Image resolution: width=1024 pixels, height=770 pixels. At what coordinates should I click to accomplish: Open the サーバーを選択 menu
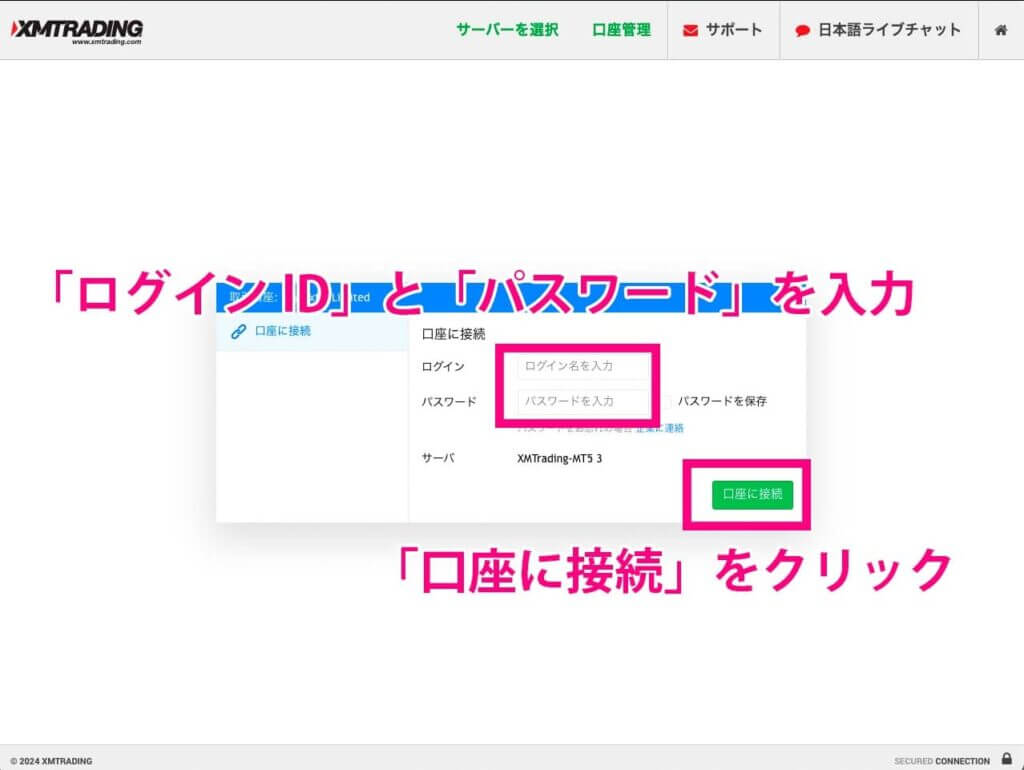pyautogui.click(x=509, y=30)
